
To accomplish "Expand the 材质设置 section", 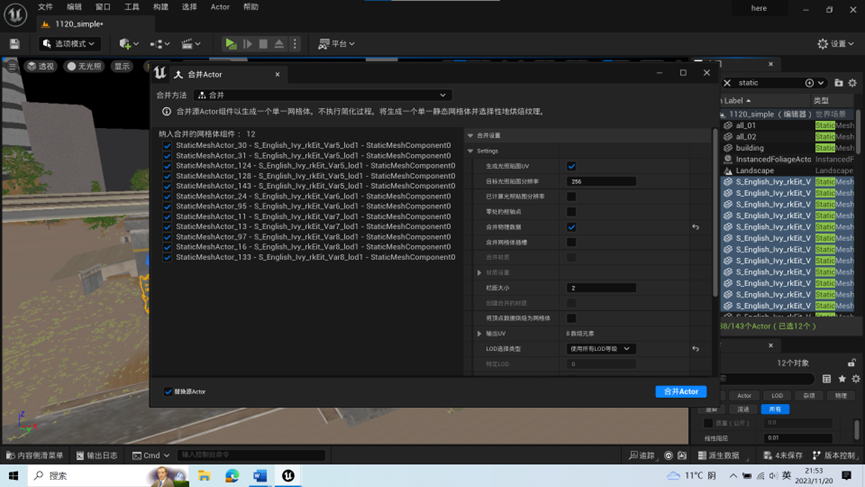I will [x=479, y=272].
